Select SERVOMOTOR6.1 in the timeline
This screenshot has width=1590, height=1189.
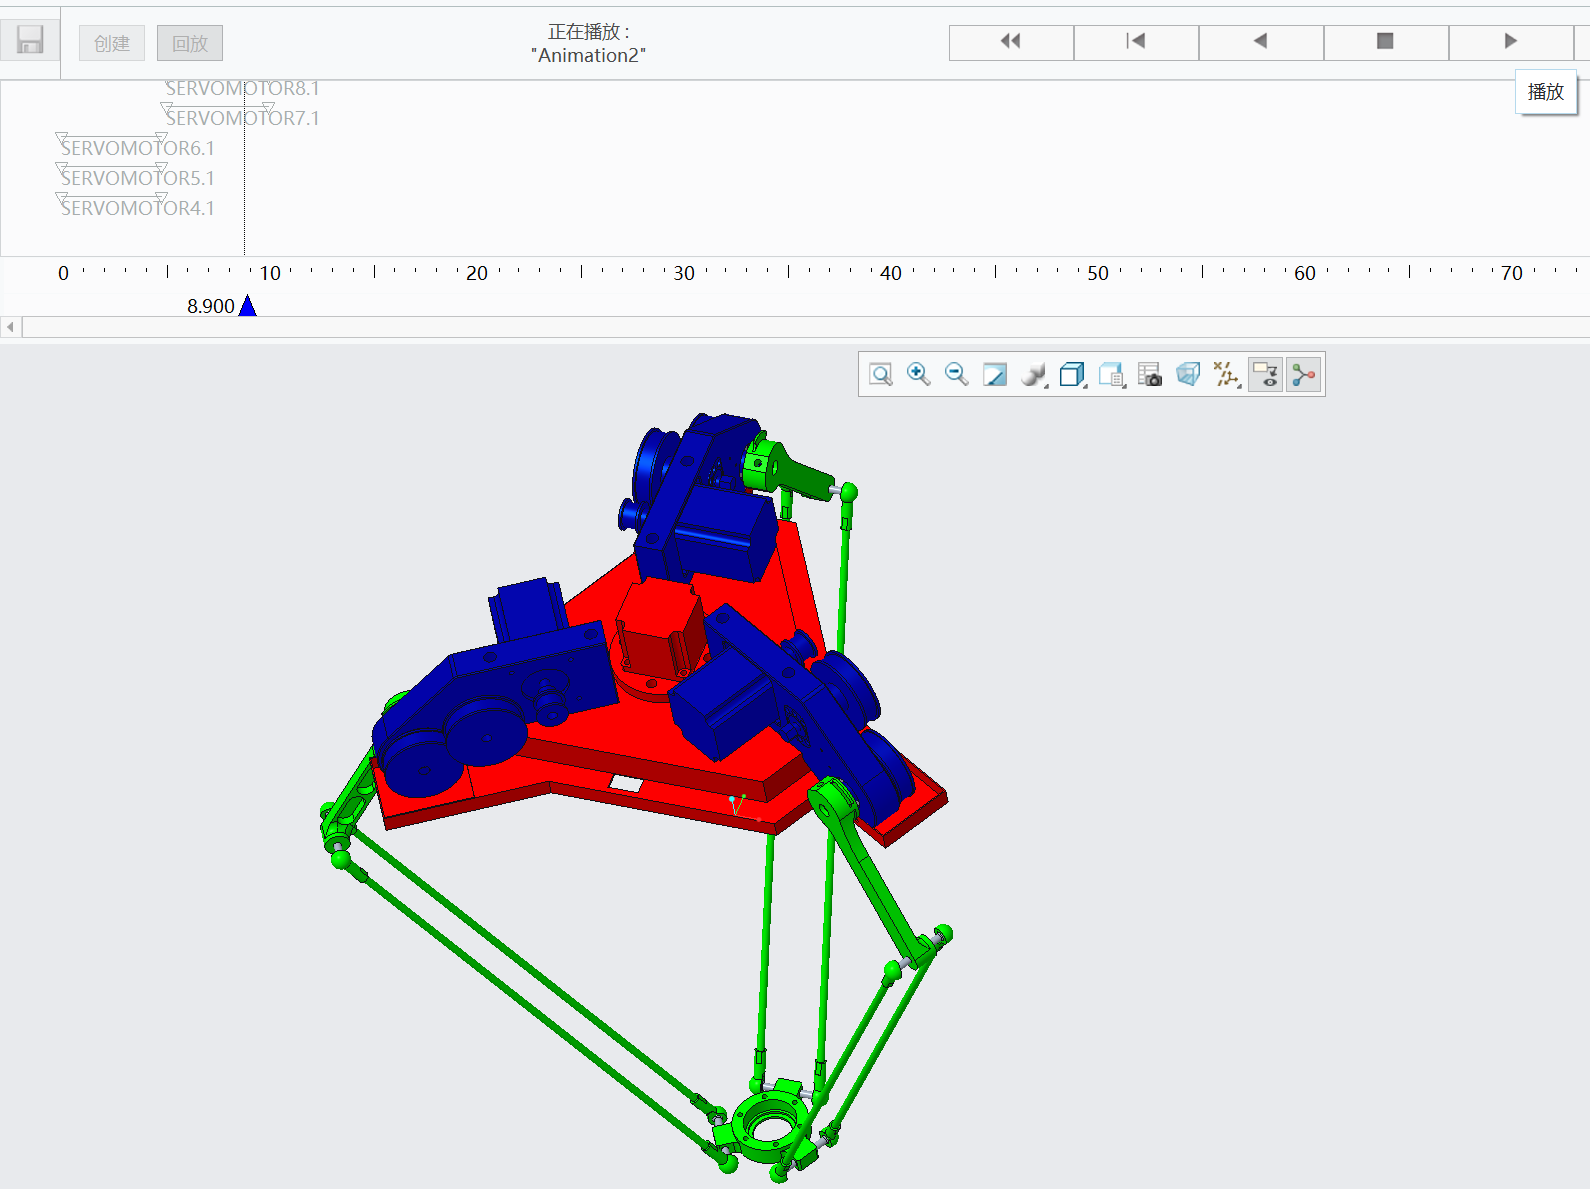click(137, 148)
